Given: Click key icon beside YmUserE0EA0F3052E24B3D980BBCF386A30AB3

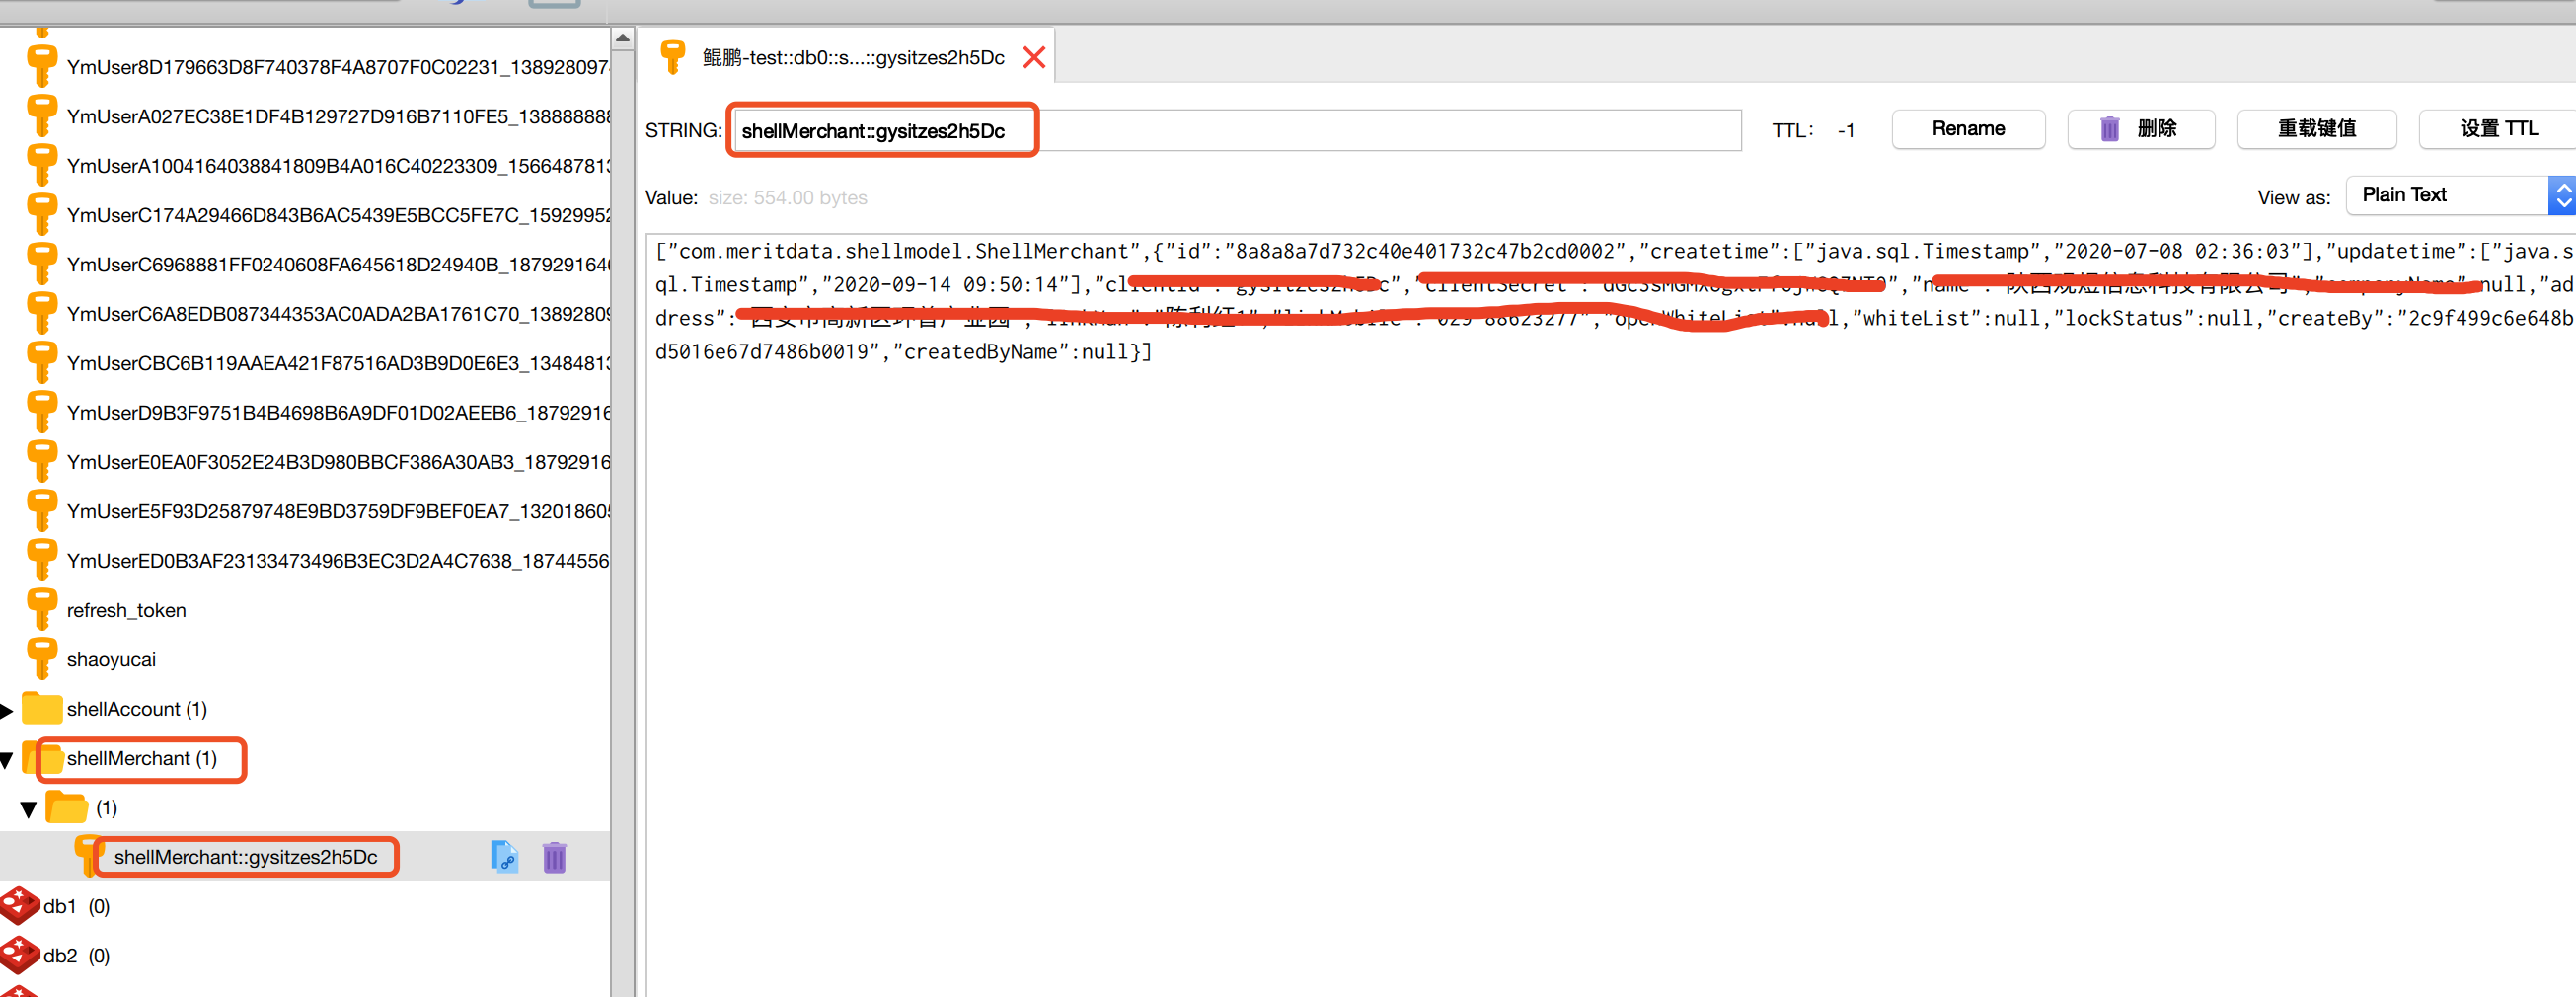Looking at the screenshot, I should (41, 461).
